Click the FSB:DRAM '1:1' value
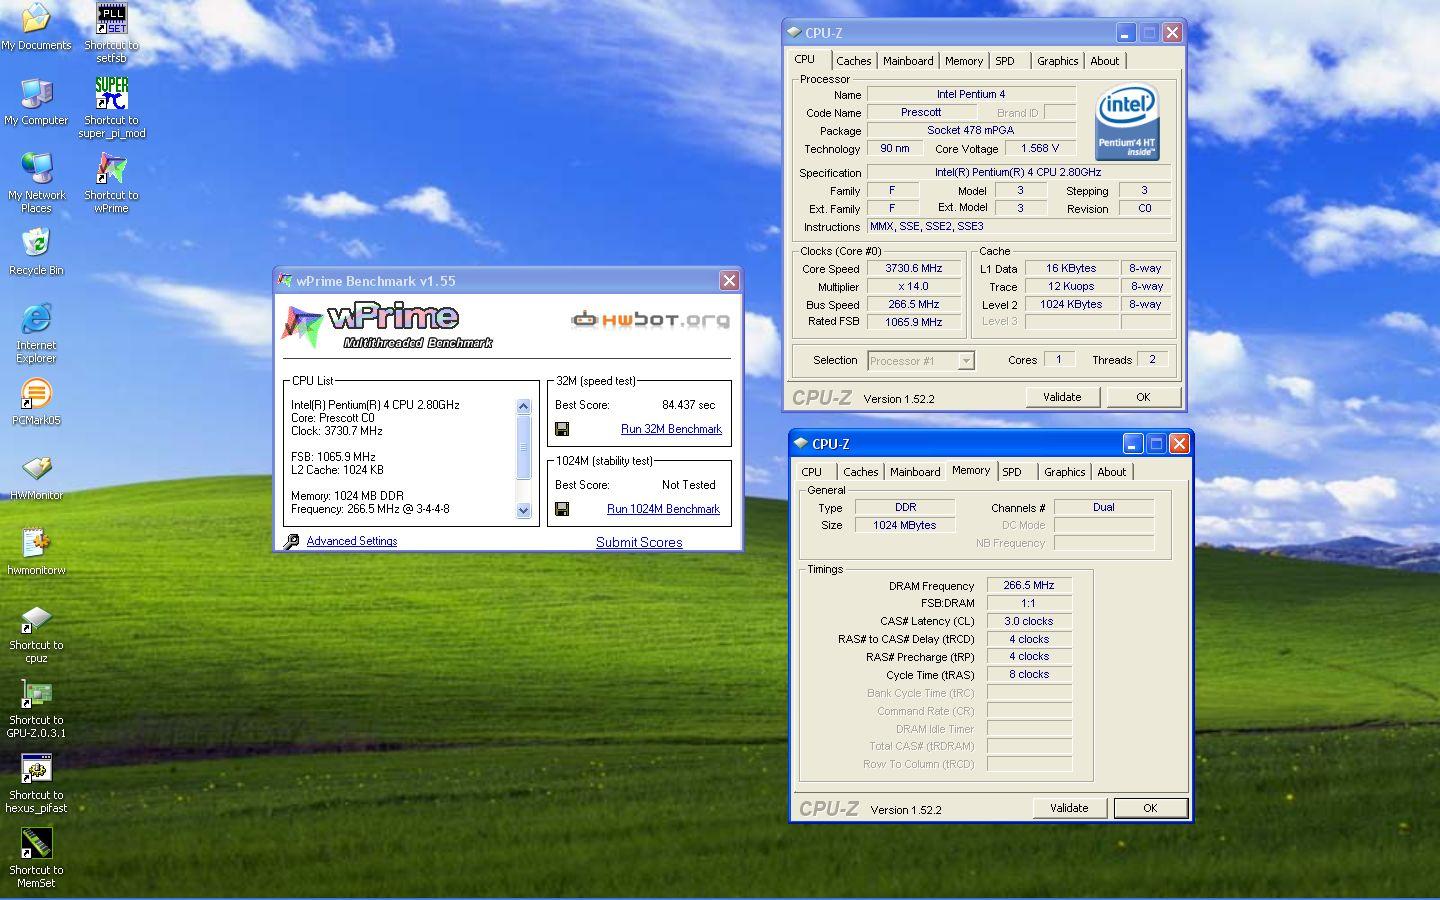Image resolution: width=1440 pixels, height=900 pixels. pyautogui.click(x=1029, y=604)
